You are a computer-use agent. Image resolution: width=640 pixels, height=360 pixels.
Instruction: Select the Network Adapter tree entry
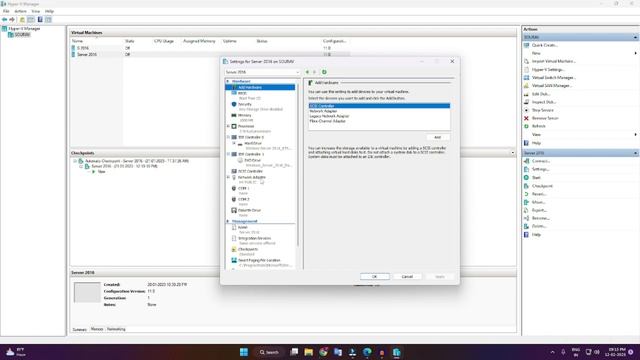point(251,178)
